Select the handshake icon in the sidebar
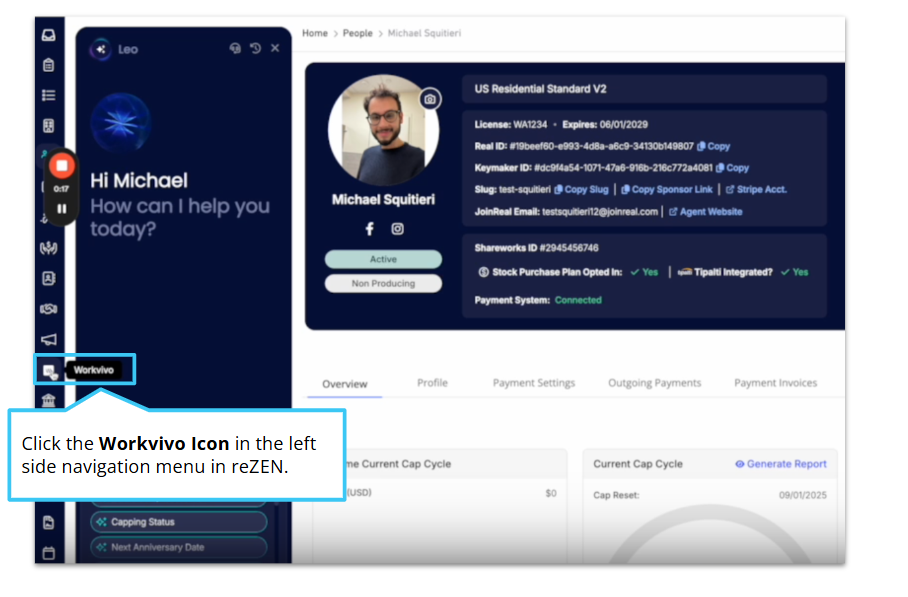Viewport: 908px width, 597px height. point(49,309)
